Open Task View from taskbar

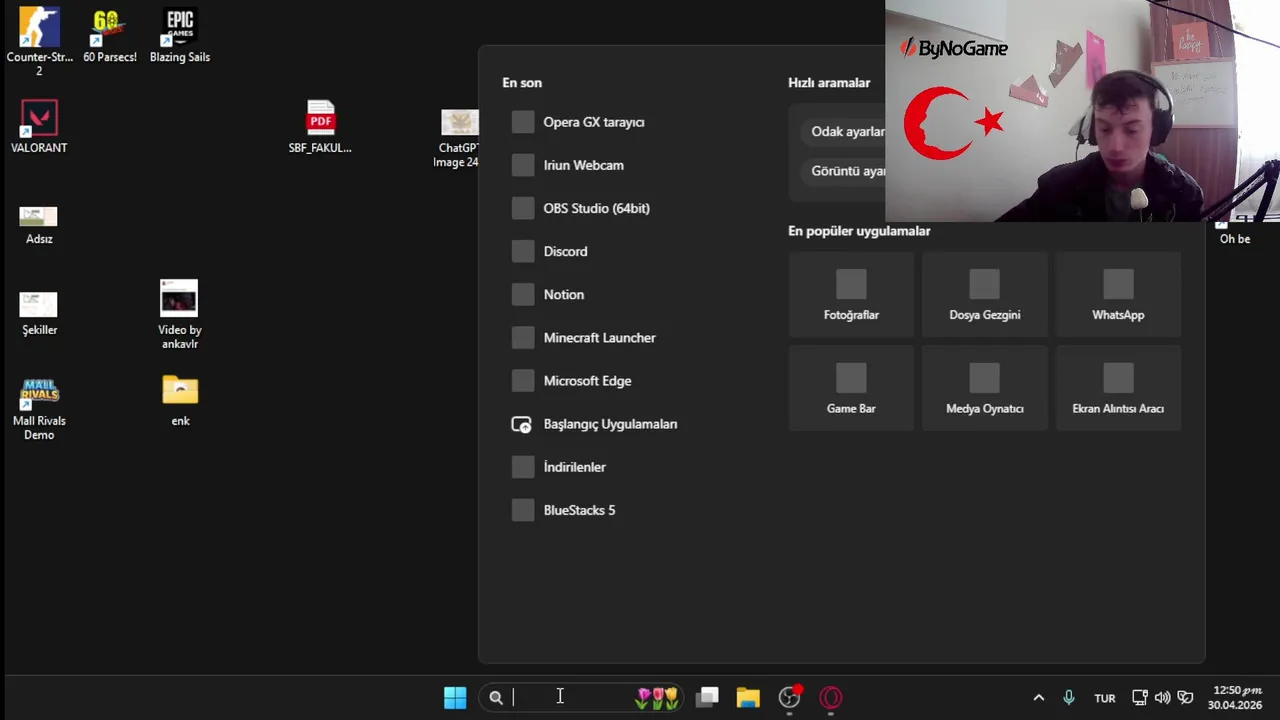point(708,698)
